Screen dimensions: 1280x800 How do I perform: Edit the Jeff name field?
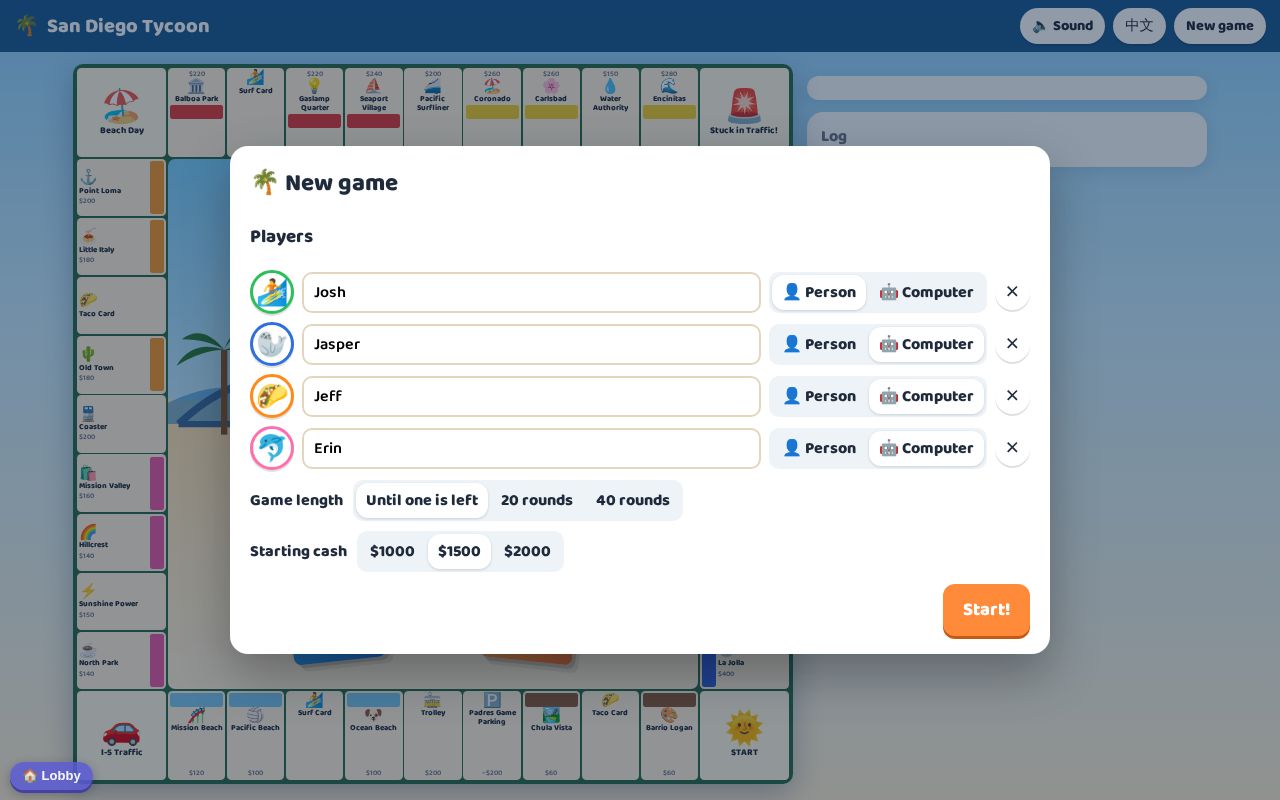point(531,396)
